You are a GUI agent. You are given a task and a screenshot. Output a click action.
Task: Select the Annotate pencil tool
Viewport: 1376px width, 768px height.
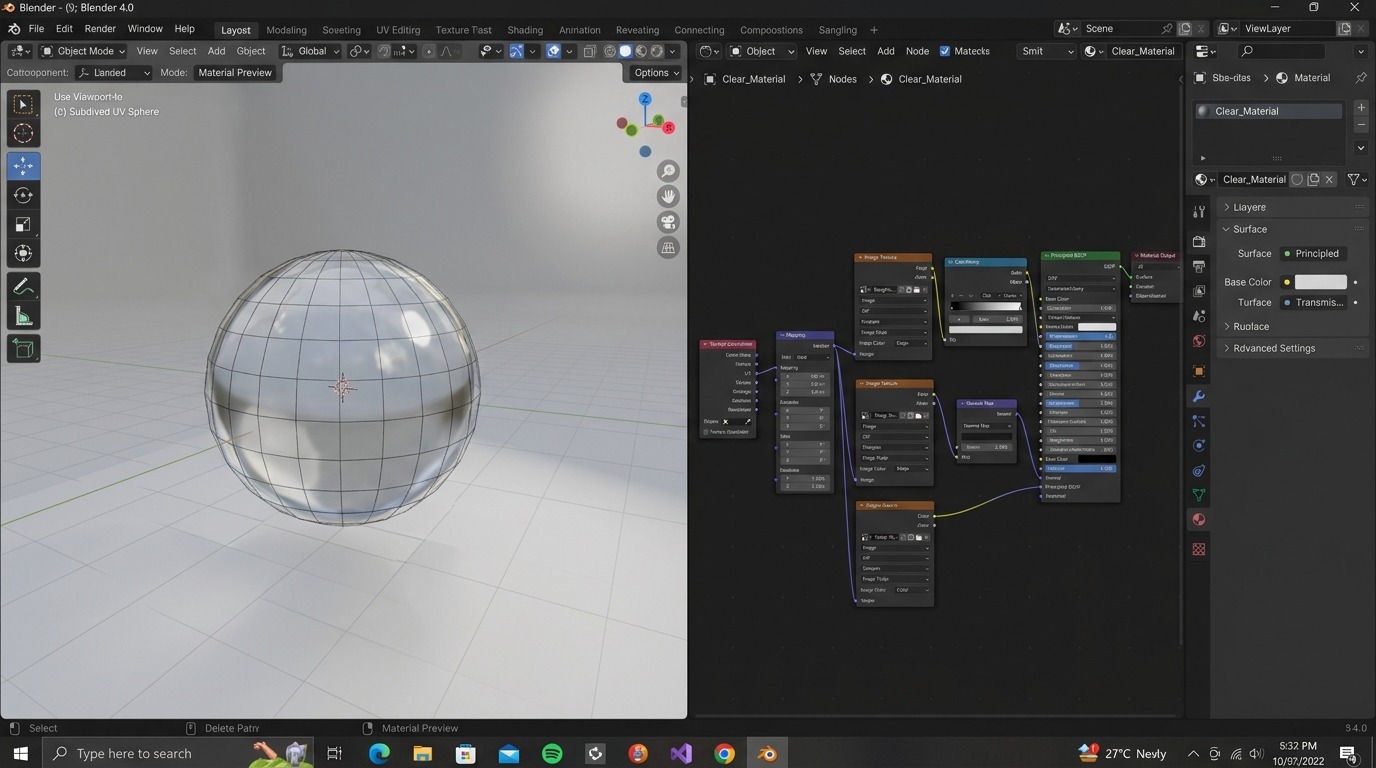(x=23, y=287)
